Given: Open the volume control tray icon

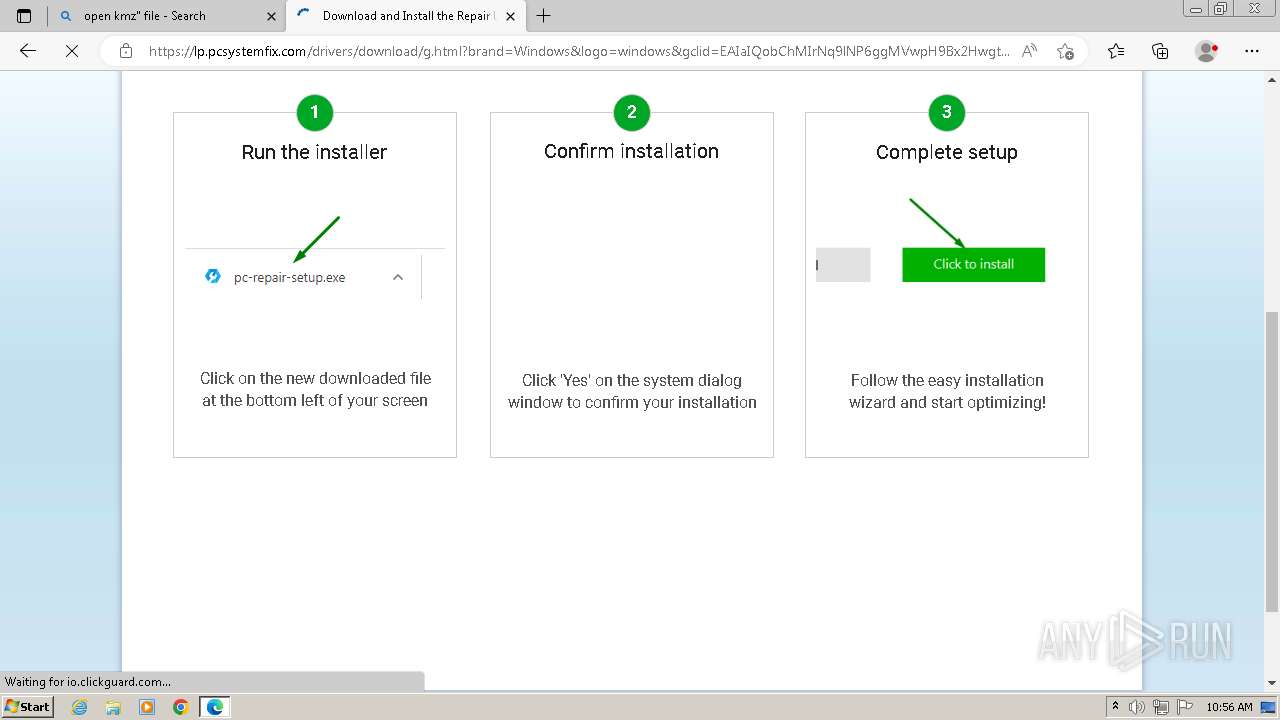Looking at the screenshot, I should click(1137, 707).
